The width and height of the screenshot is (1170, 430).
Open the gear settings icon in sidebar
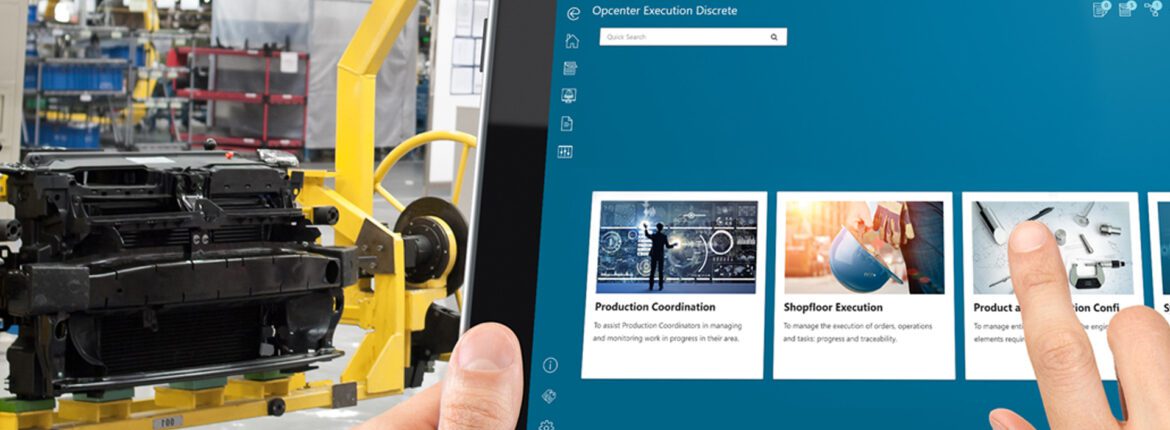point(546,425)
